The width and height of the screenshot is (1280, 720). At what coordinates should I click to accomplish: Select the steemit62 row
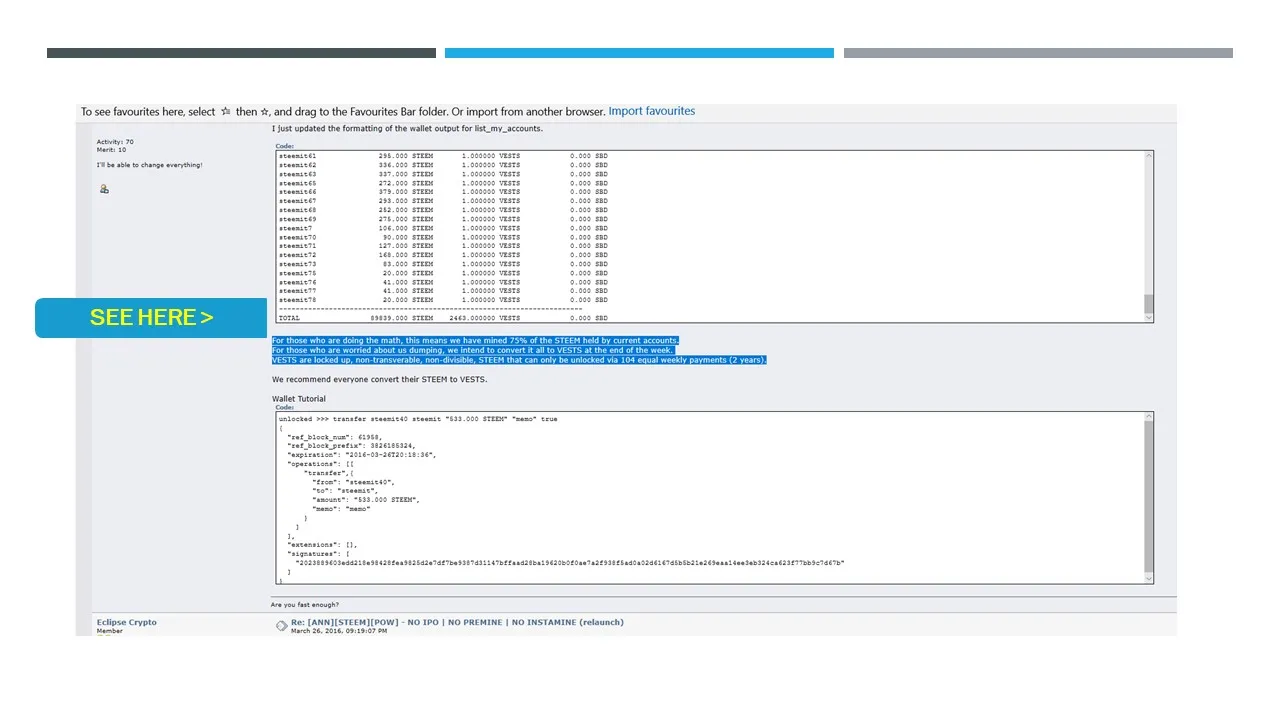(x=443, y=165)
